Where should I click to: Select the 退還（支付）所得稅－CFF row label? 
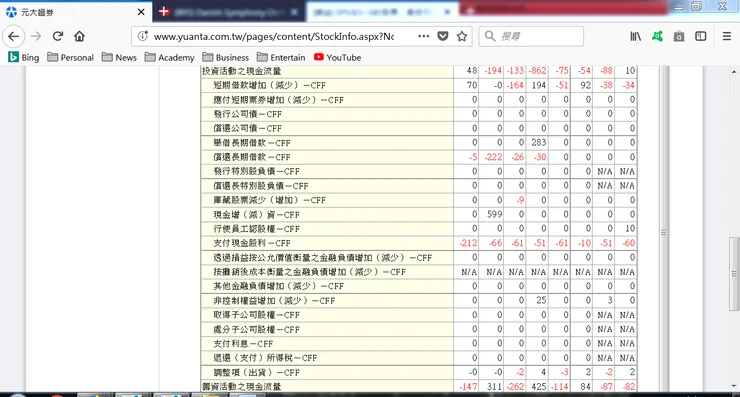(265, 357)
